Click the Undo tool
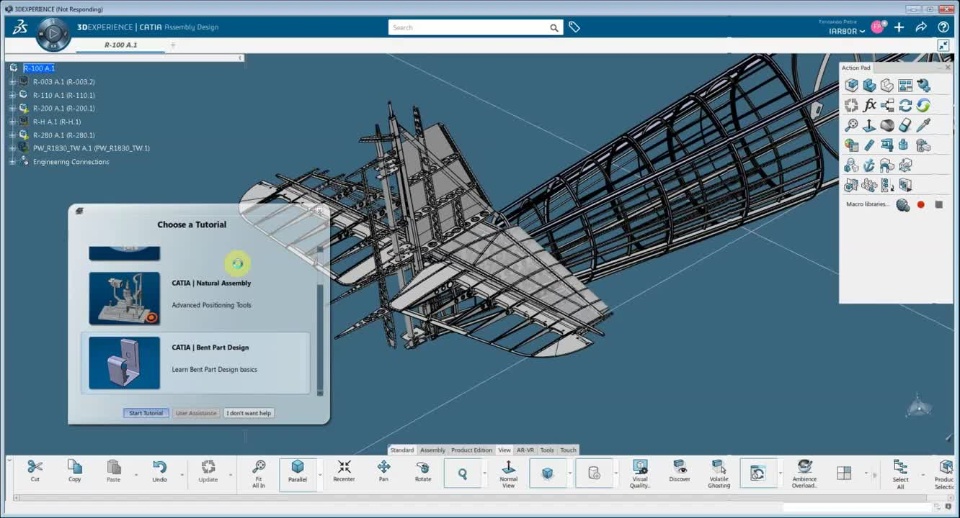This screenshot has width=960, height=518. coord(159,470)
